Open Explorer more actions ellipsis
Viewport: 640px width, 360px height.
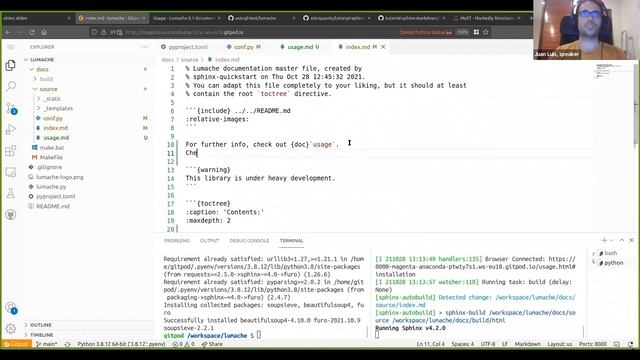pyautogui.click(x=144, y=47)
